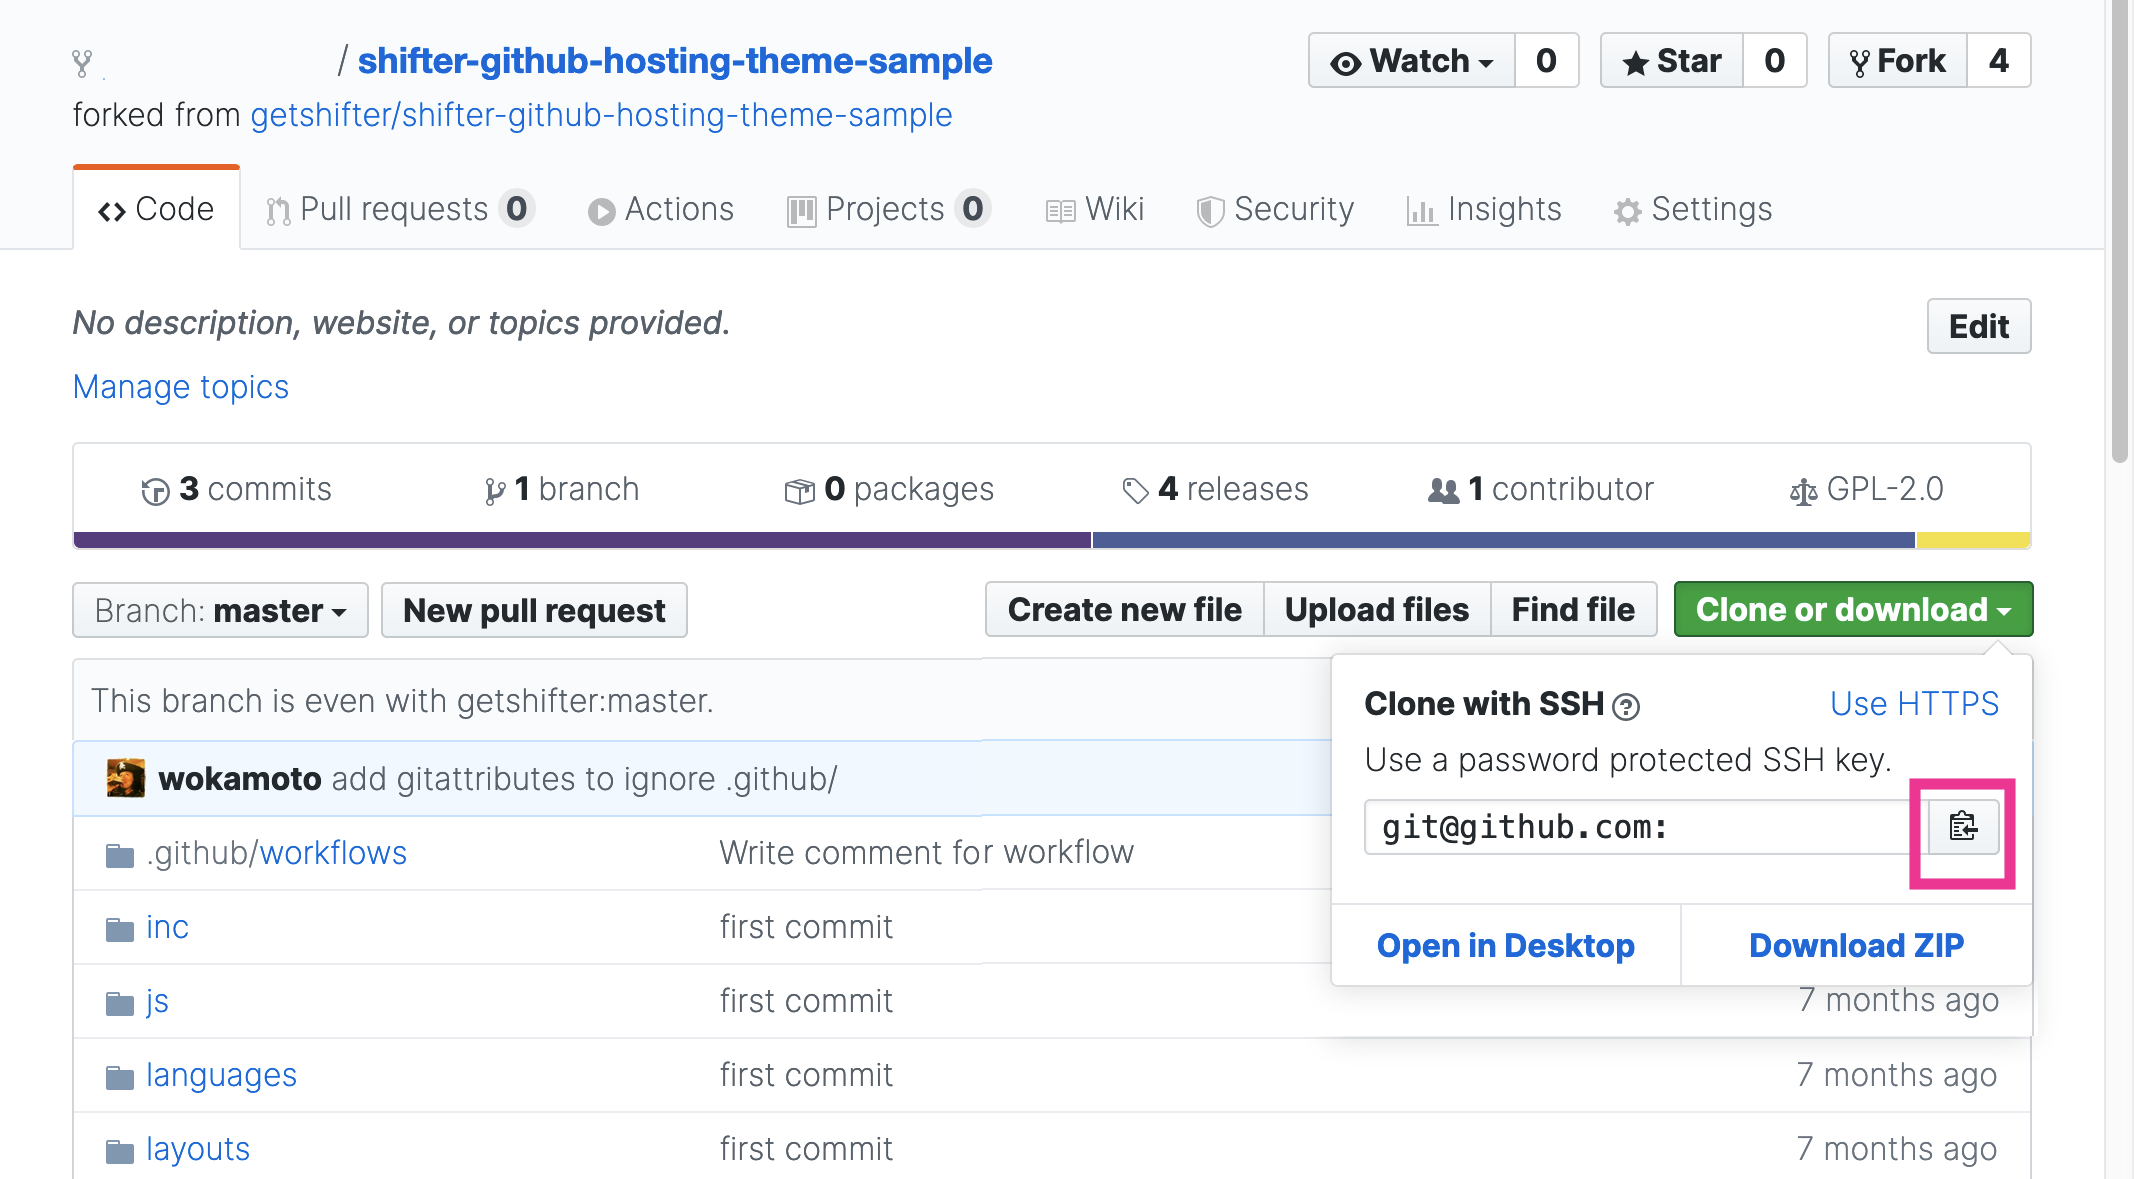
Task: Click the Manage topics link
Action: tap(181, 387)
